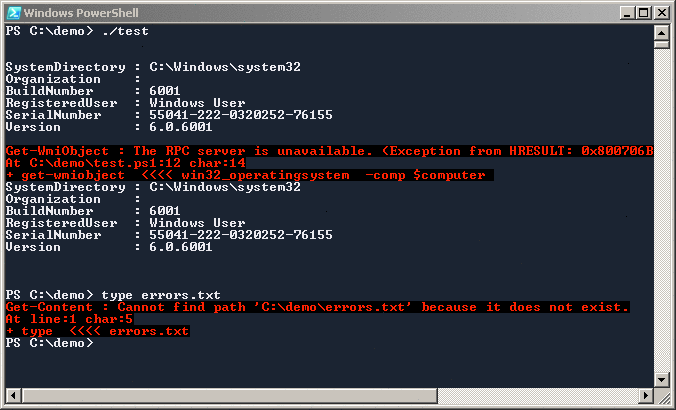Click the horizontal scrollbar right arrow
Screen dimensions: 676x410
tap(646, 393)
